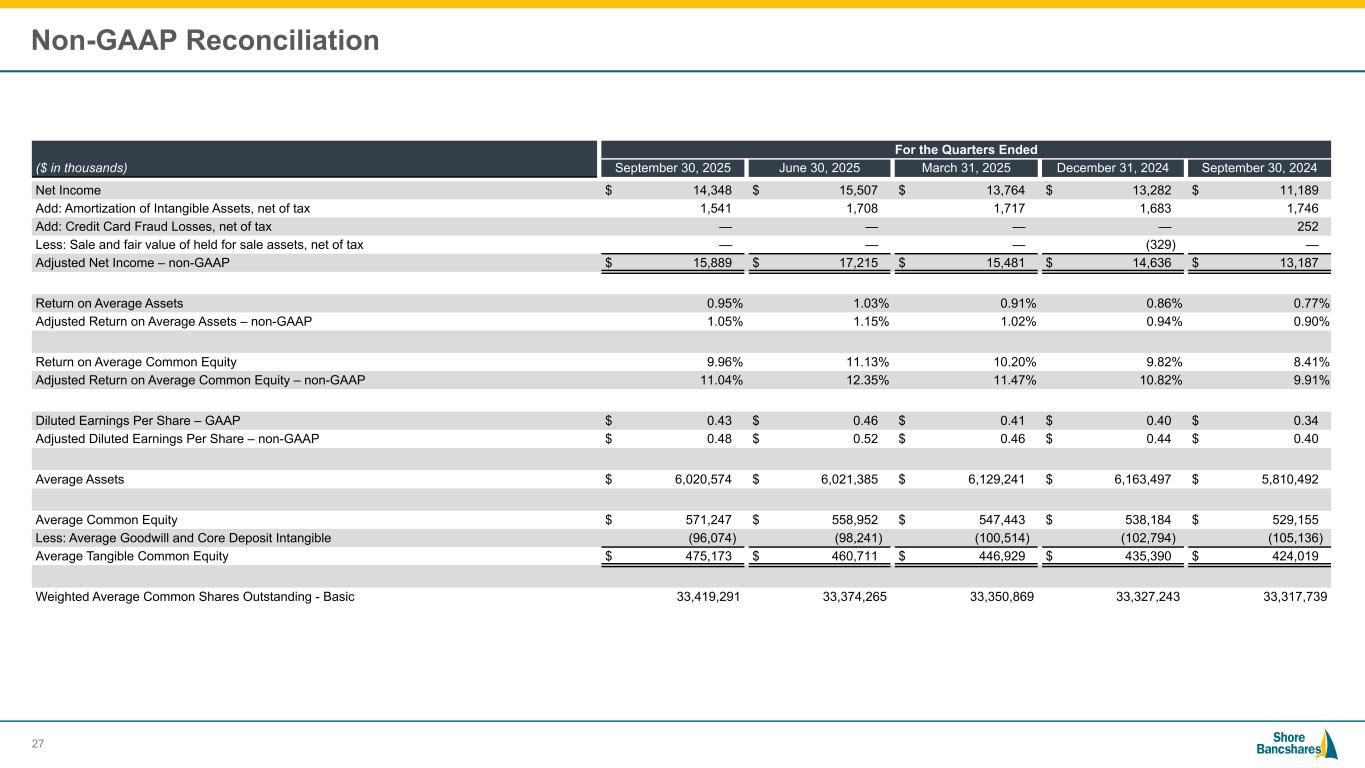
Task: Select the December 31, 2024 column header
Action: click(1112, 168)
